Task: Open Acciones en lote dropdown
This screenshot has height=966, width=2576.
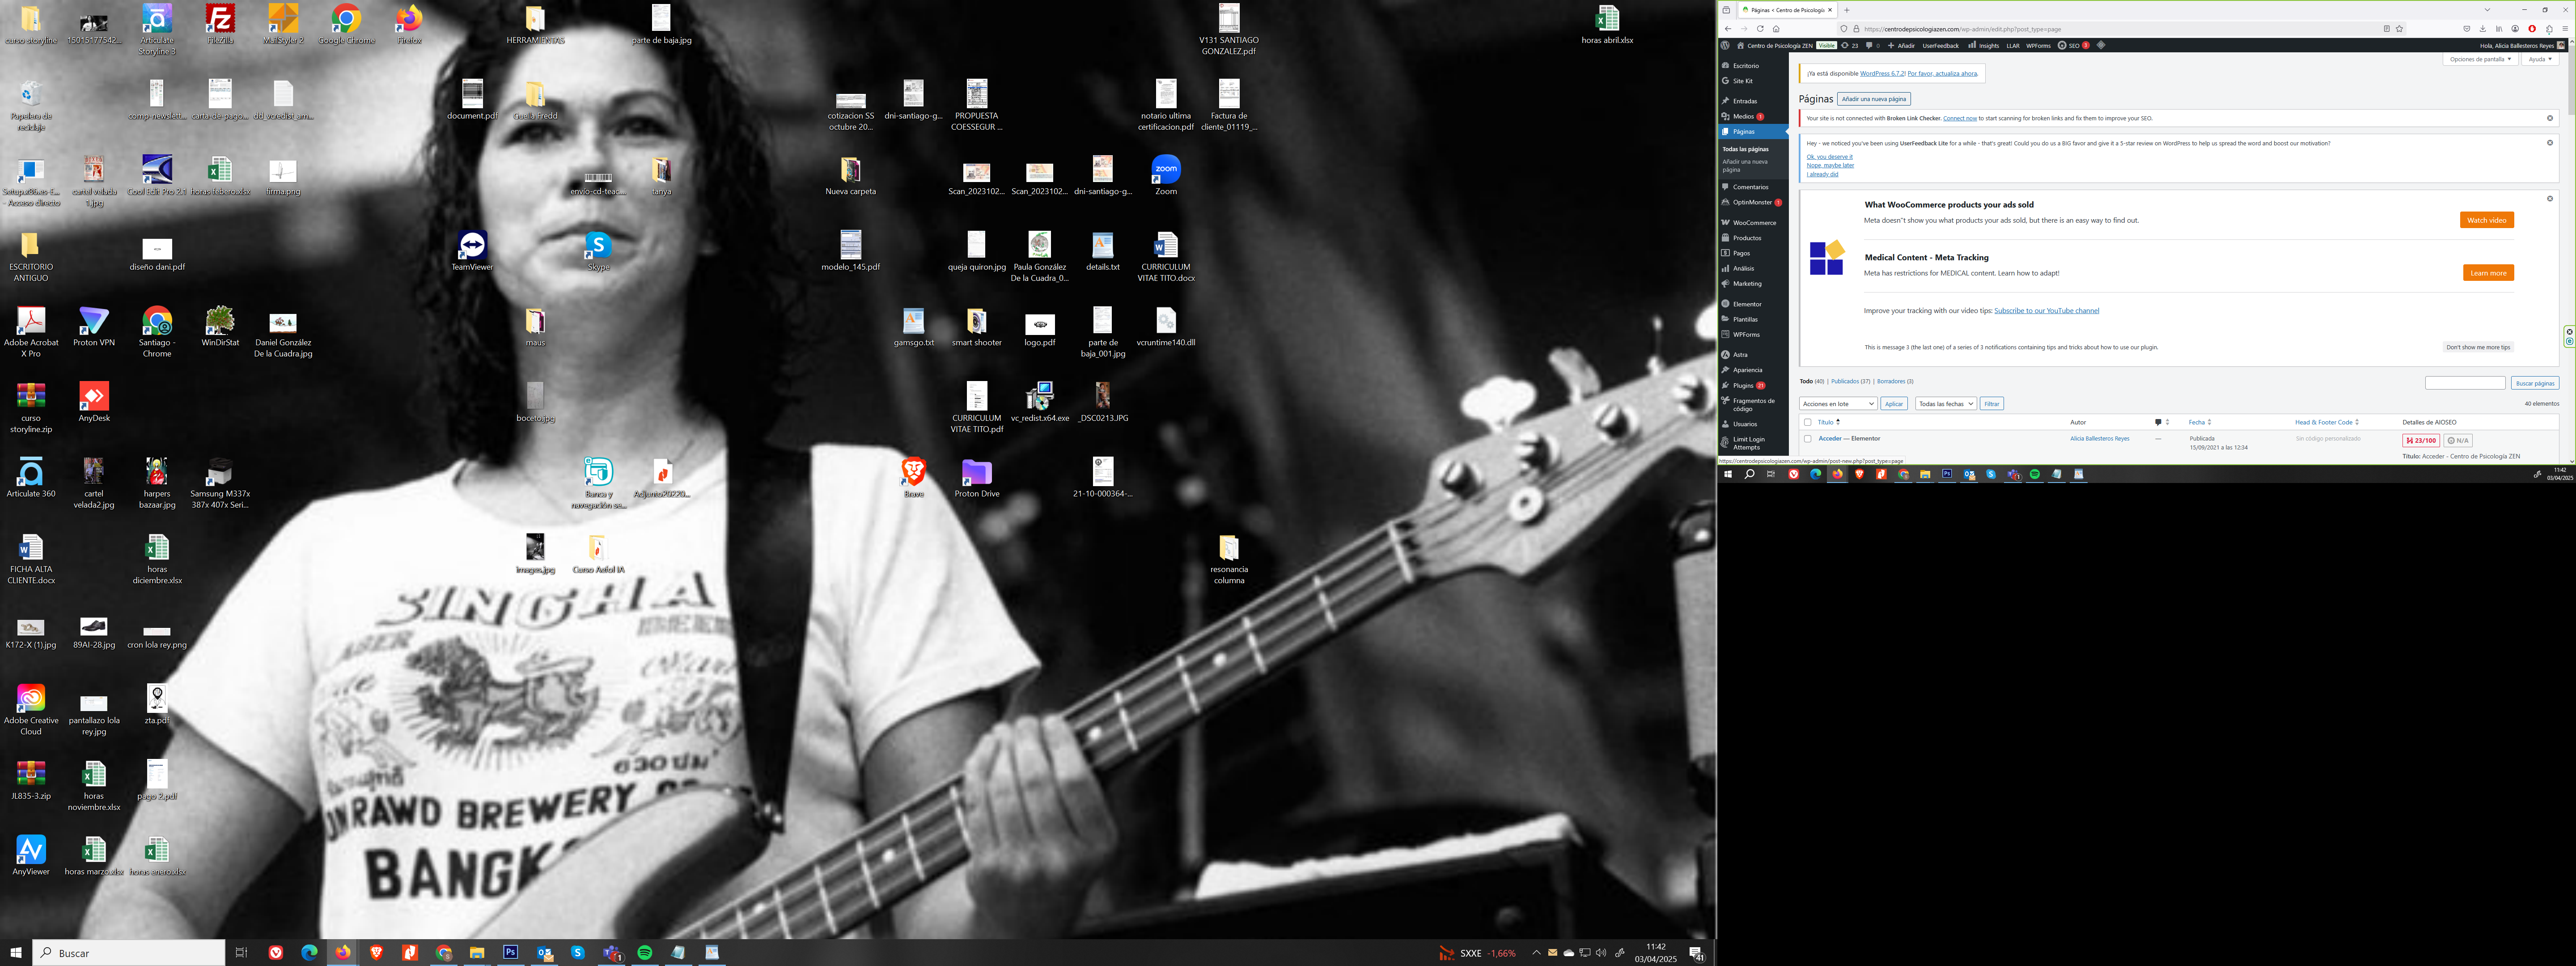Action: pos(1838,404)
